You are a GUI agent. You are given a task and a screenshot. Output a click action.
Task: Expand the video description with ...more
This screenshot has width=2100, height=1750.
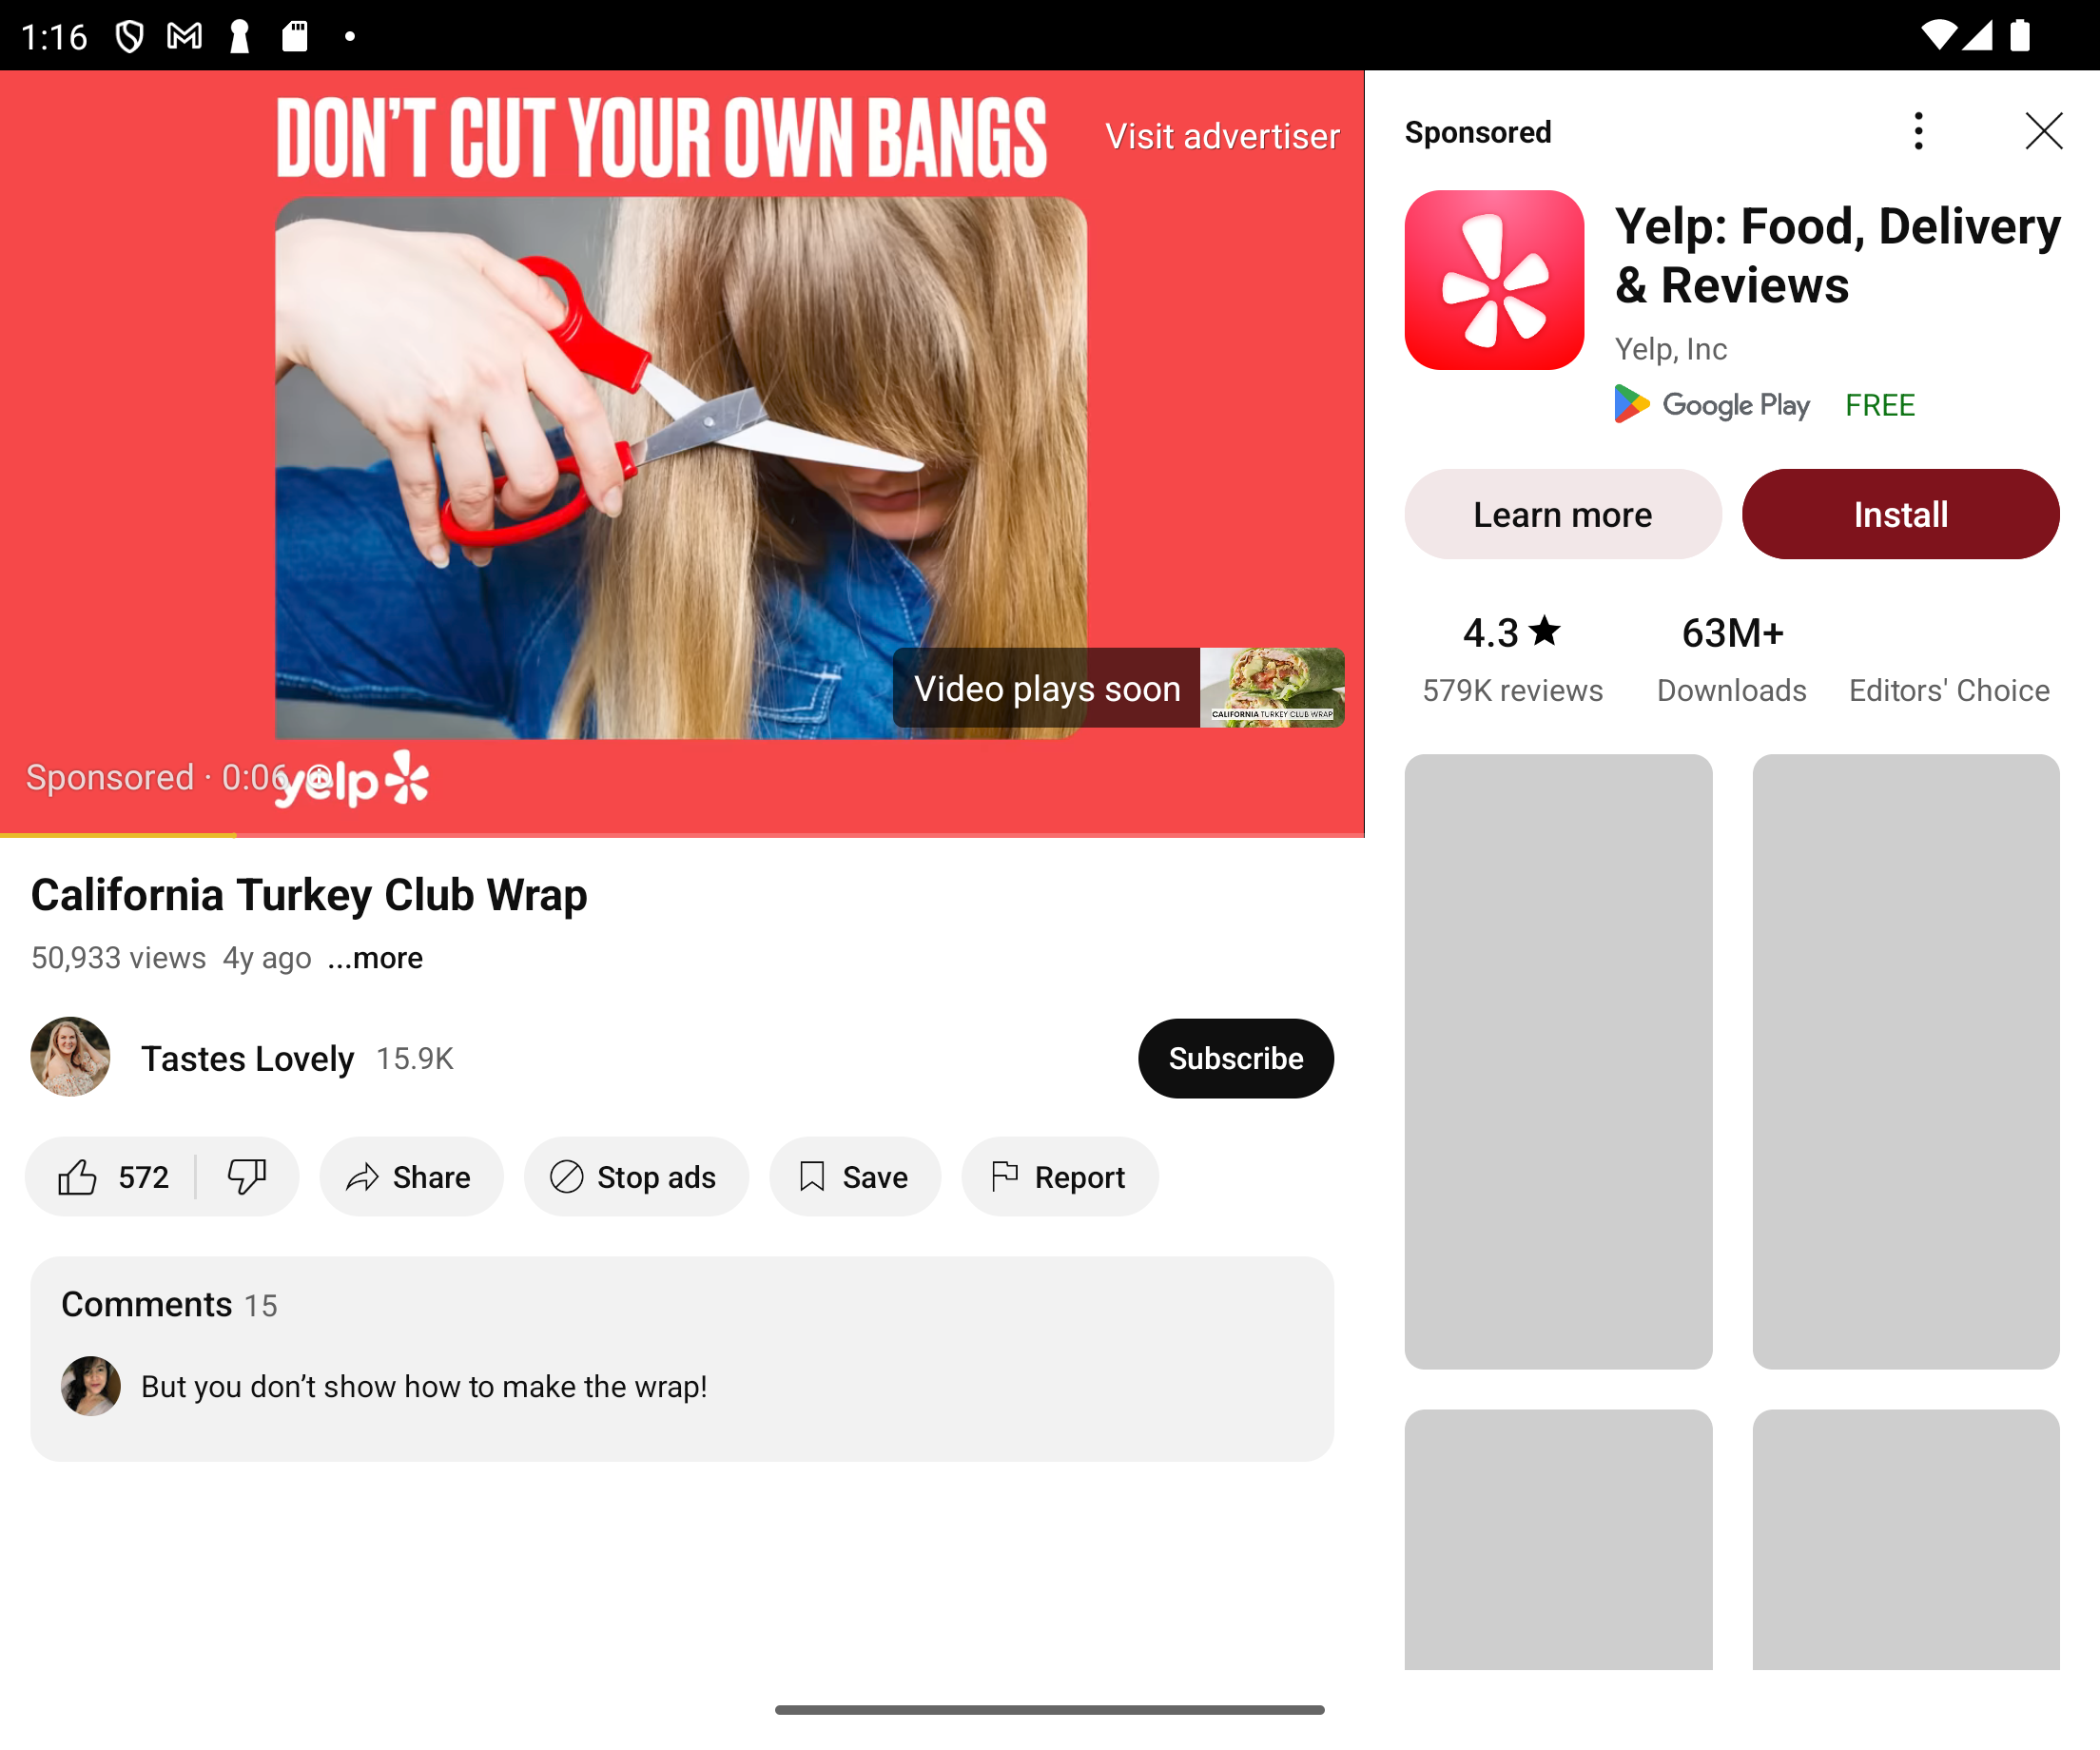375,957
